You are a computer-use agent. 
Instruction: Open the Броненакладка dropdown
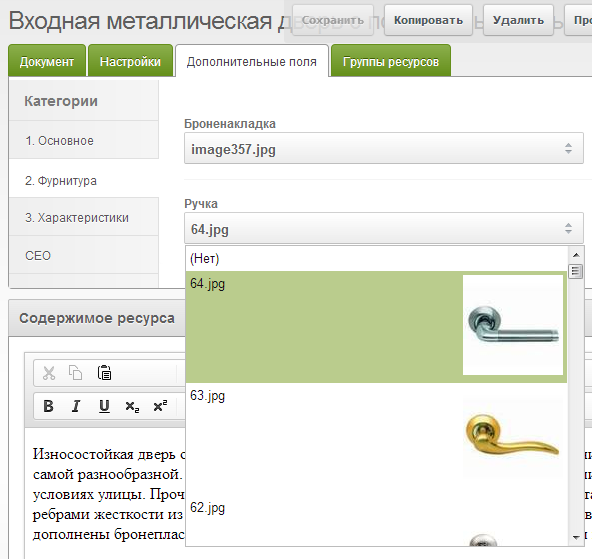tap(384, 148)
